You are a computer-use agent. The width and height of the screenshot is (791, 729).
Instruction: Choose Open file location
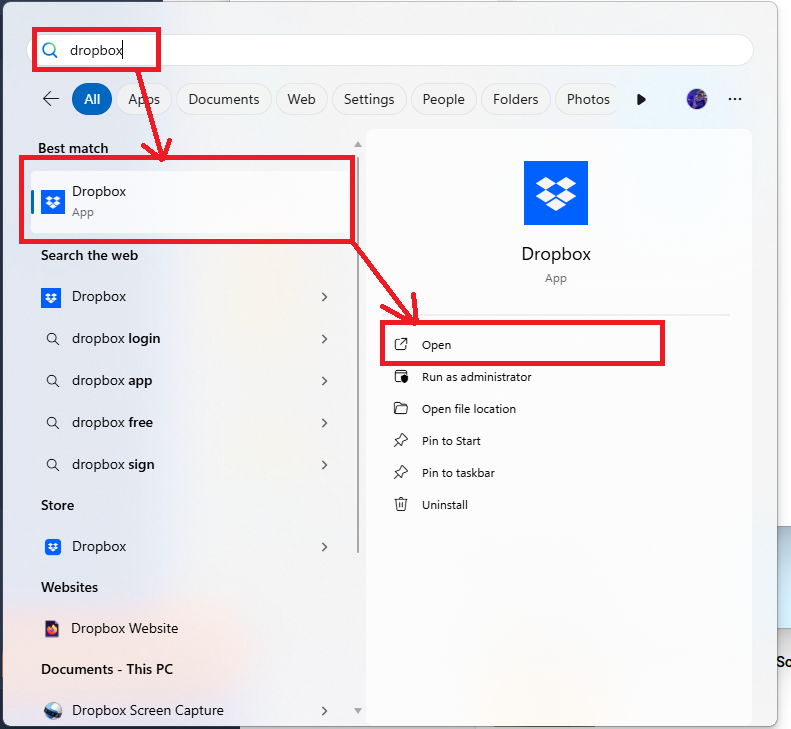coord(469,409)
